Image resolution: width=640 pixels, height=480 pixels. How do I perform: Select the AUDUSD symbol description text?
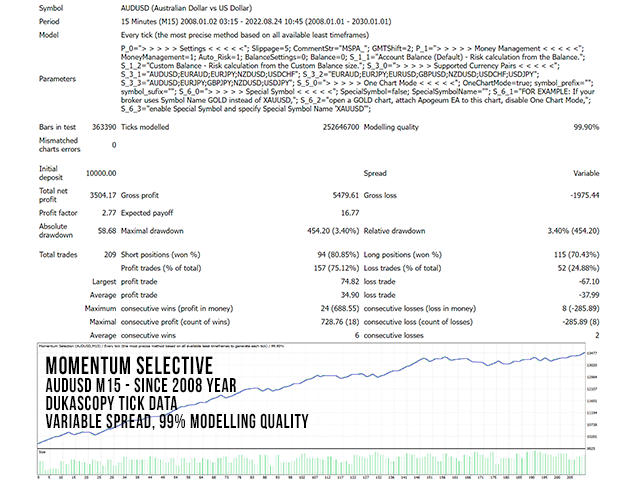pyautogui.click(x=187, y=8)
